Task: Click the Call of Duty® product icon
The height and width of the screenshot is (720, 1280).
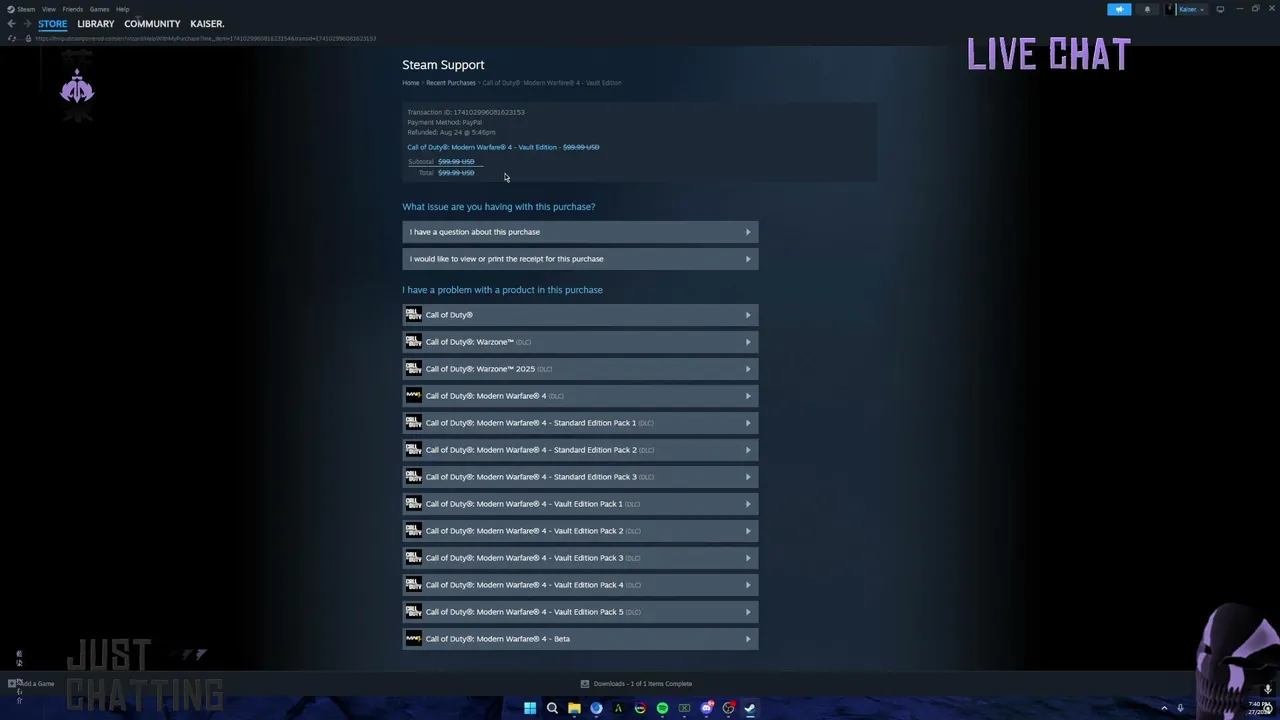Action: coord(413,315)
